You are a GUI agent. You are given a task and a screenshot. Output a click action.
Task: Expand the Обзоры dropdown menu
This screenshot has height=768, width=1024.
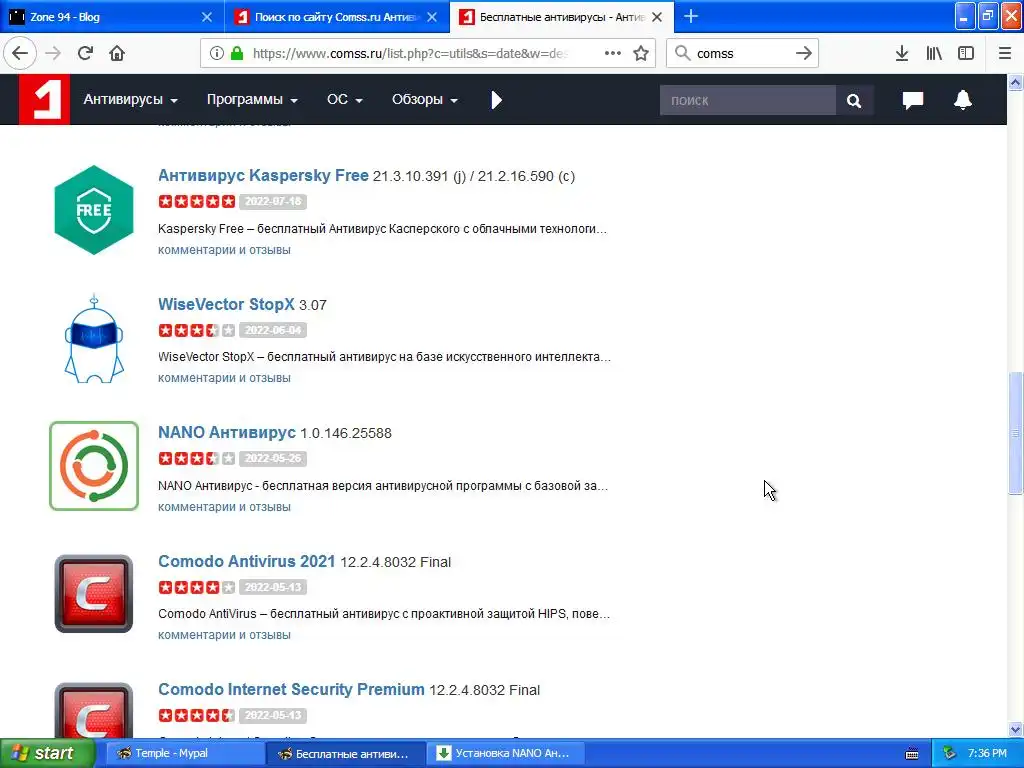[424, 99]
